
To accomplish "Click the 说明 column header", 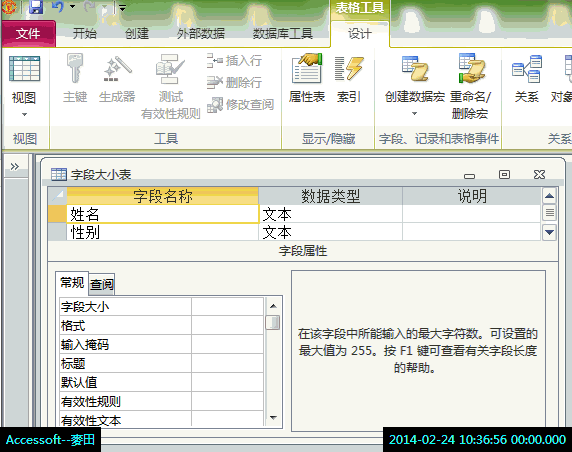I will pyautogui.click(x=472, y=196).
